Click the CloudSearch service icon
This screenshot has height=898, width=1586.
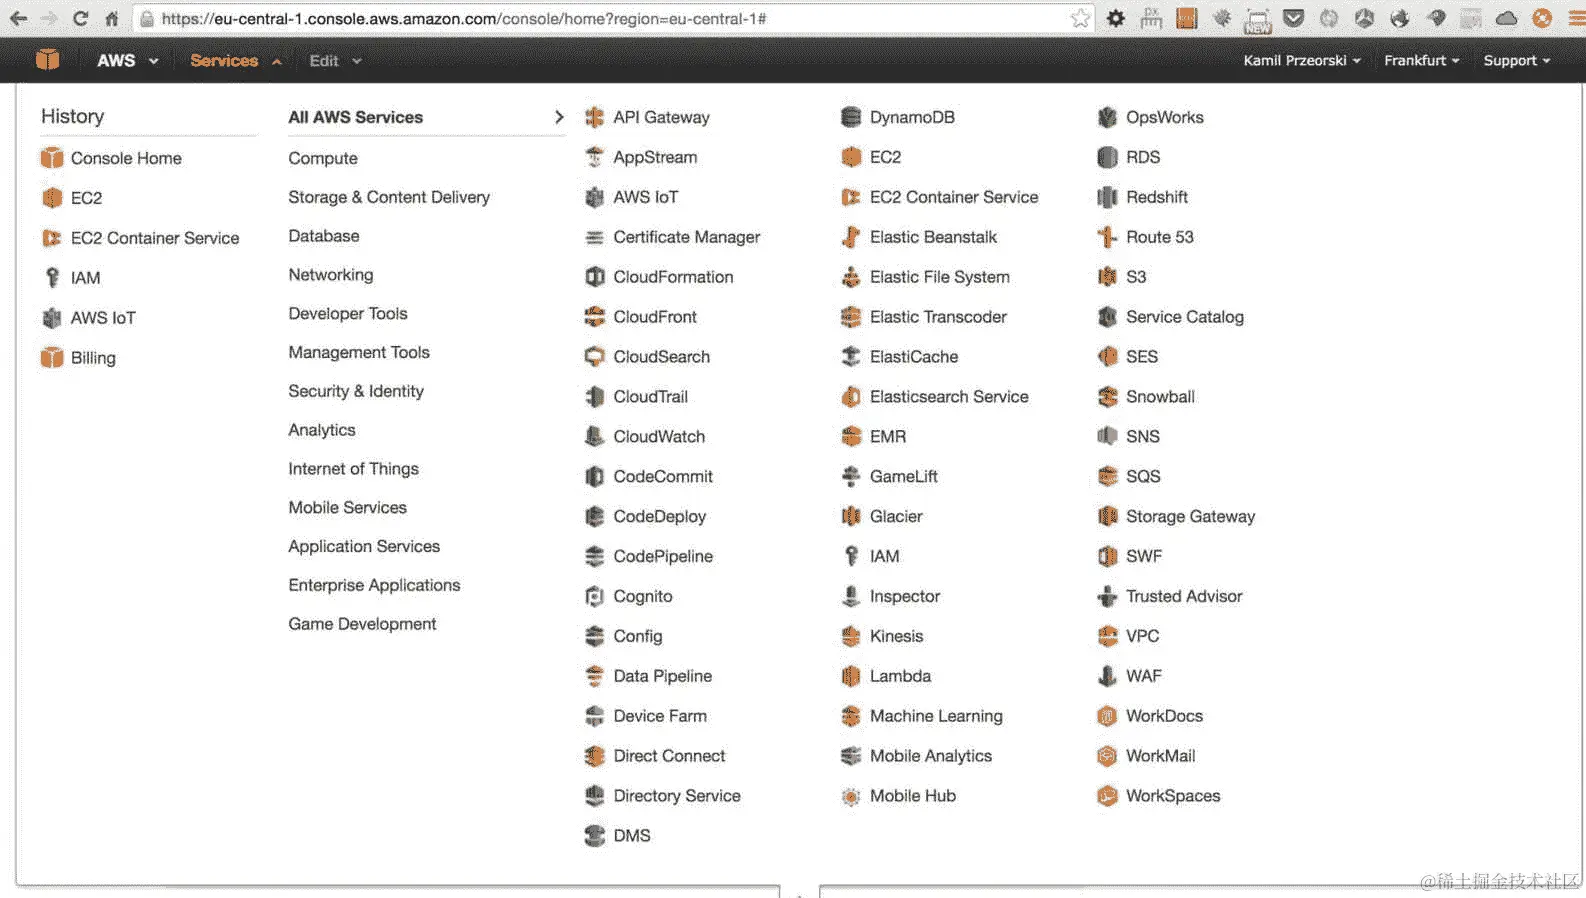[594, 357]
